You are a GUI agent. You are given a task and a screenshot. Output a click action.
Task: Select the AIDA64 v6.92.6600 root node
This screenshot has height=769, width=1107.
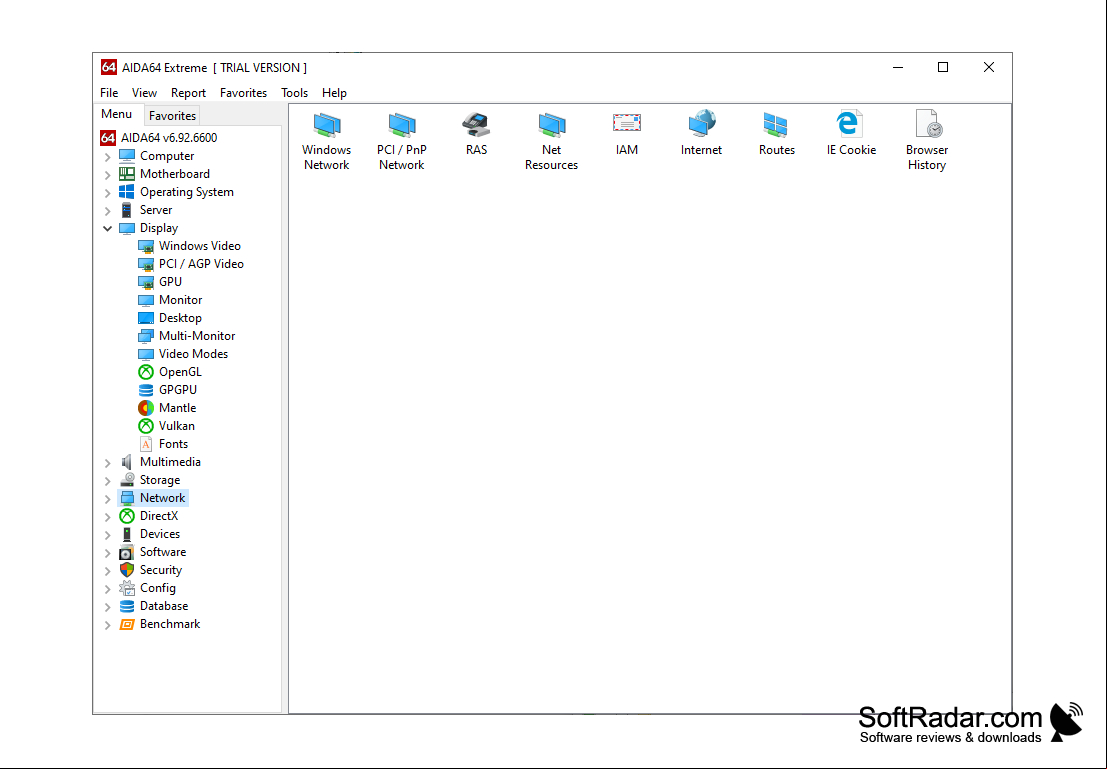tap(169, 138)
